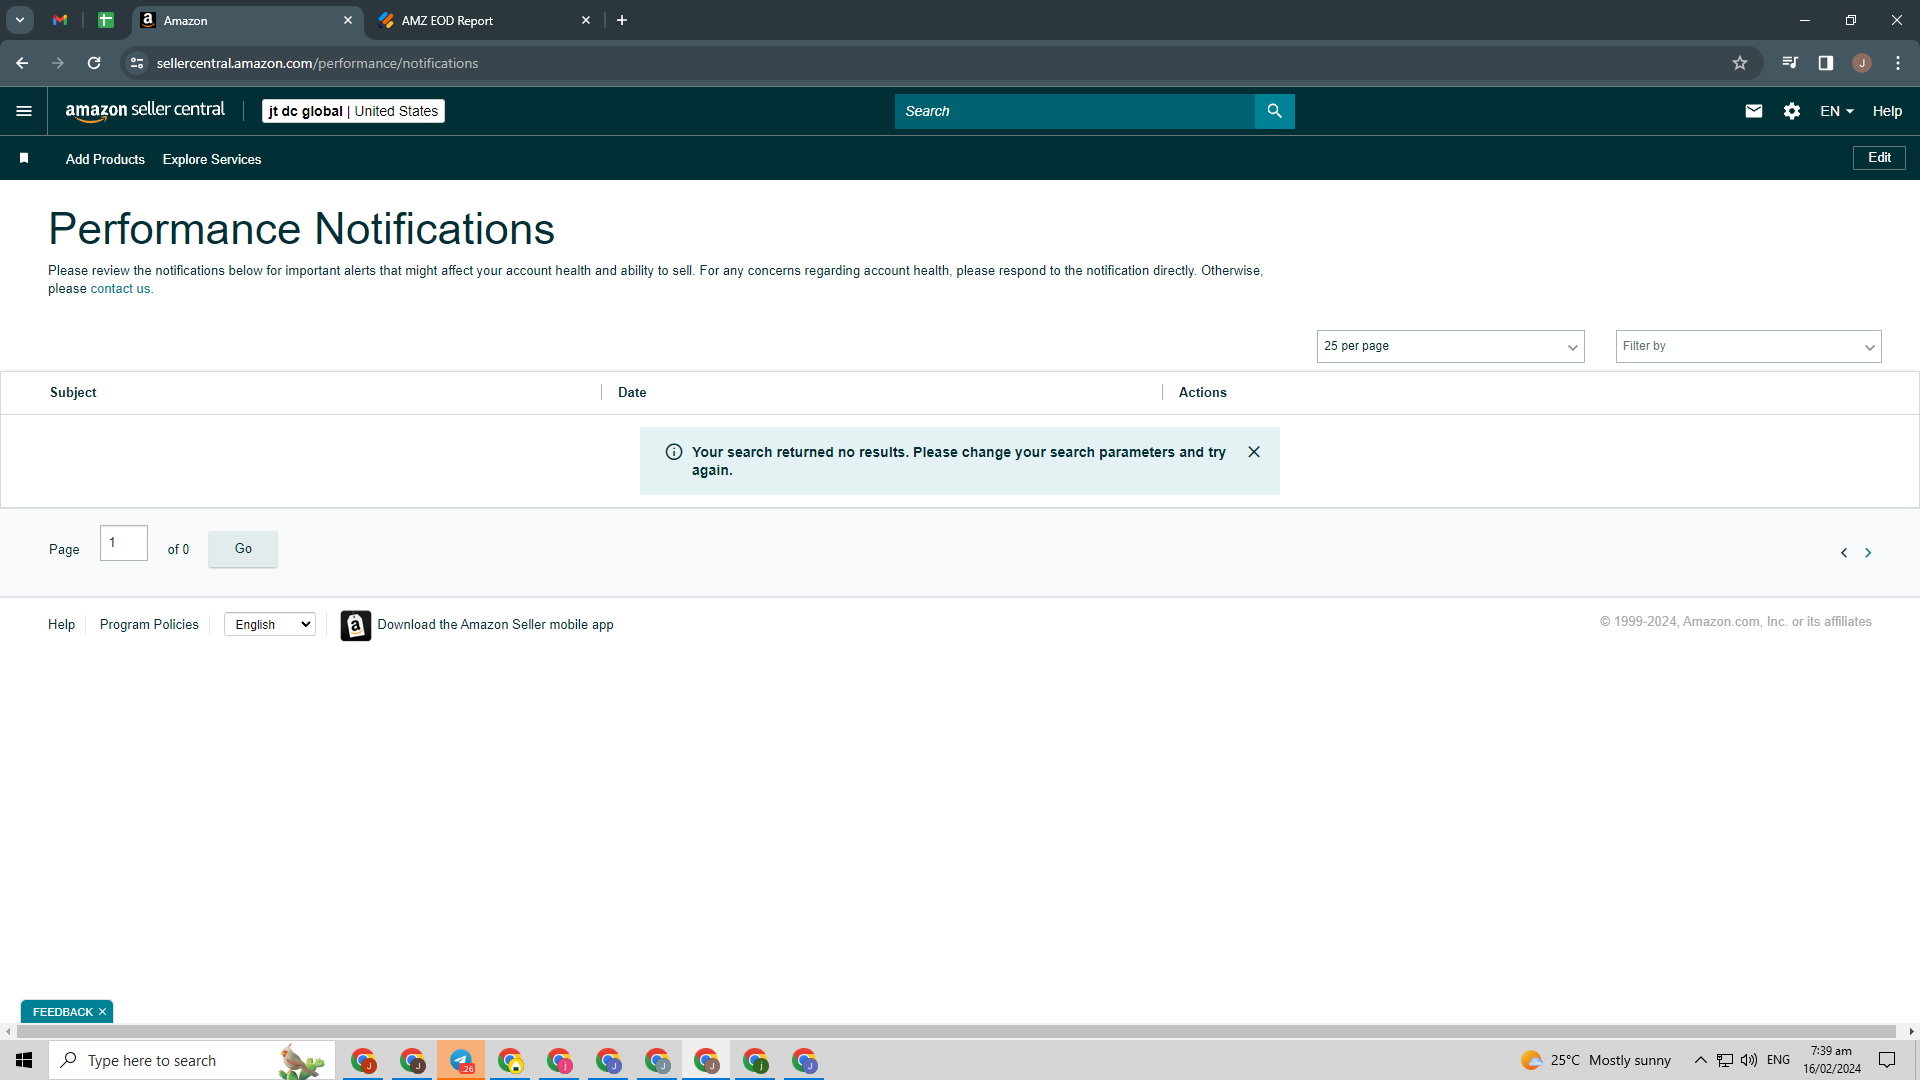Open the Windows notification center
This screenshot has width=1920, height=1080.
pos(1887,1060)
